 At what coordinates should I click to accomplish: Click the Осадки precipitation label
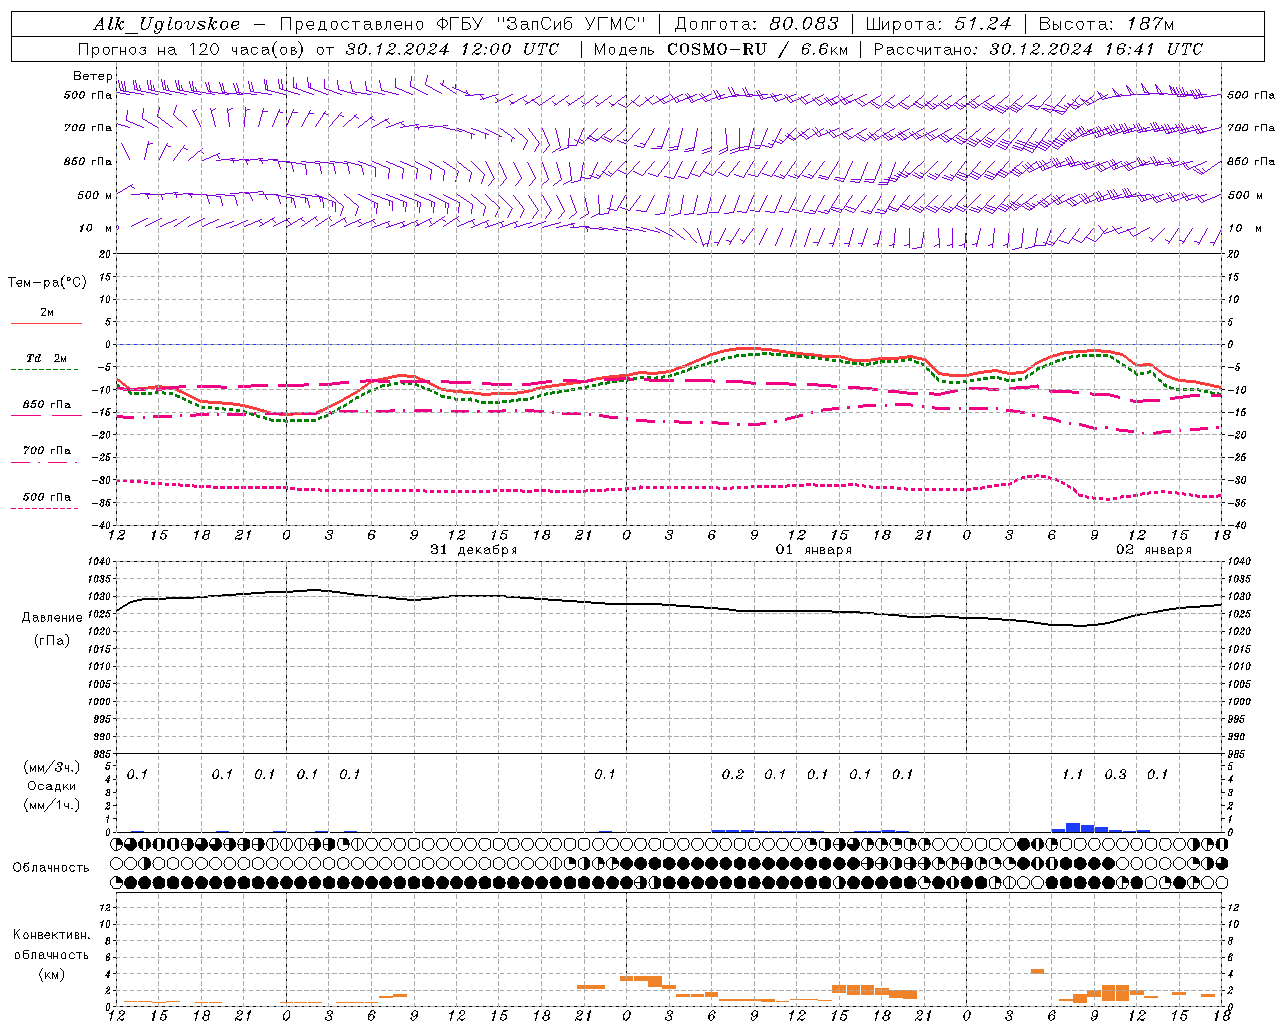[52, 786]
